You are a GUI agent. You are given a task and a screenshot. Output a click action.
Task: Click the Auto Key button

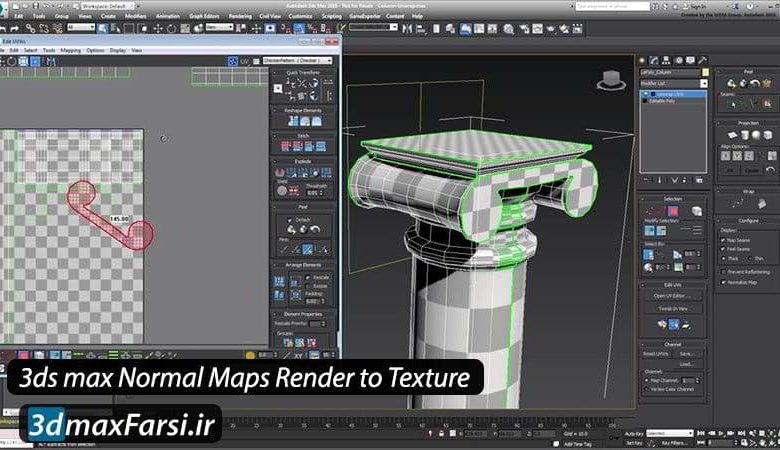(634, 434)
